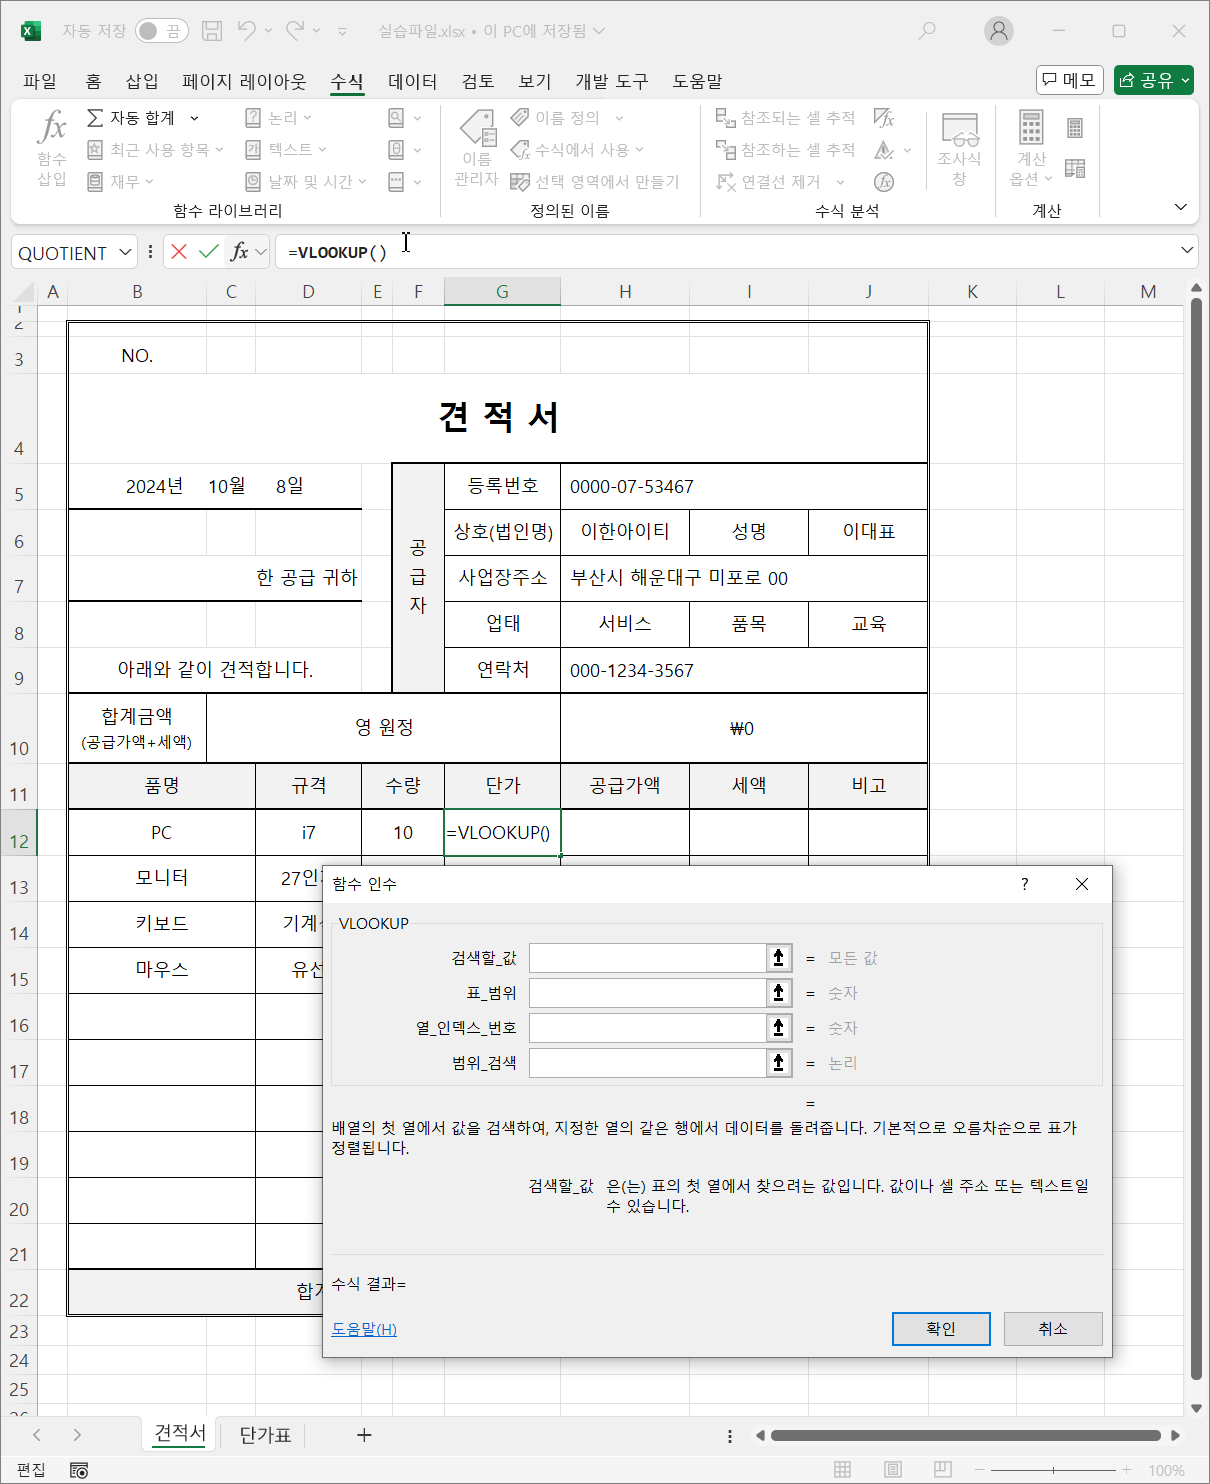Click the vertical scrollbar thumb
The height and width of the screenshot is (1484, 1210).
pos(1196,840)
